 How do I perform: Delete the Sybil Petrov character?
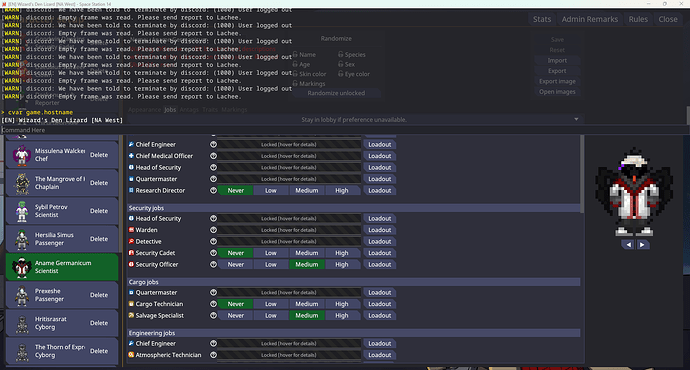click(x=99, y=211)
